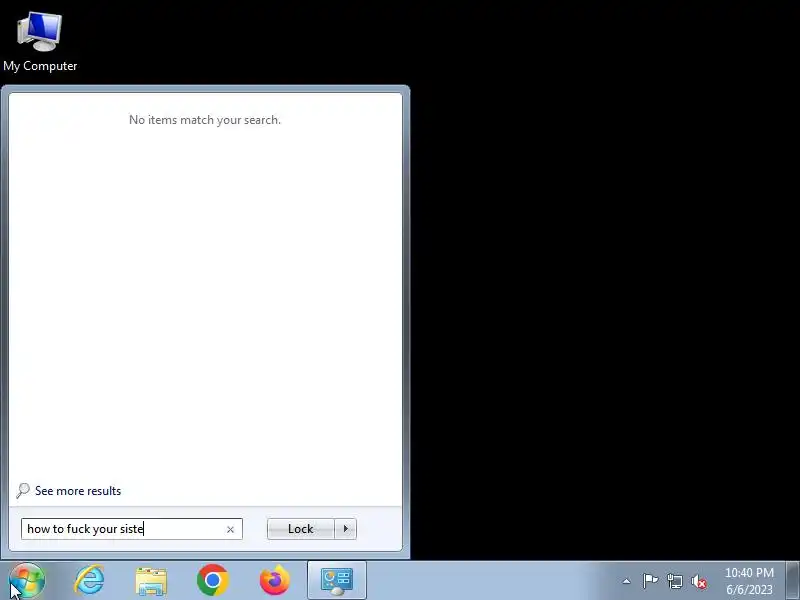
Task: Show hidden system tray icons
Action: (x=627, y=581)
